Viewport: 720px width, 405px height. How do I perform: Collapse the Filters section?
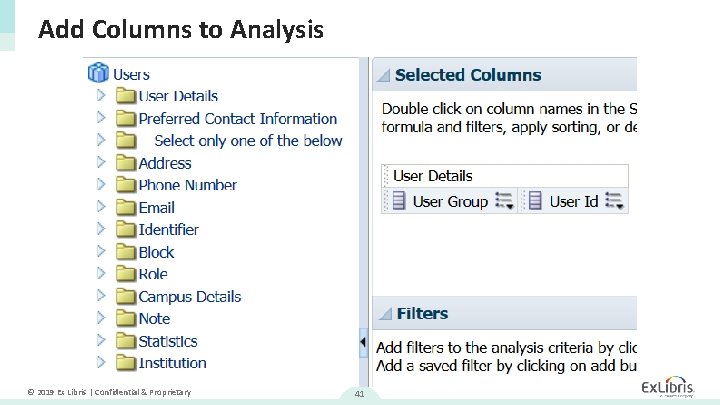tap(383, 314)
